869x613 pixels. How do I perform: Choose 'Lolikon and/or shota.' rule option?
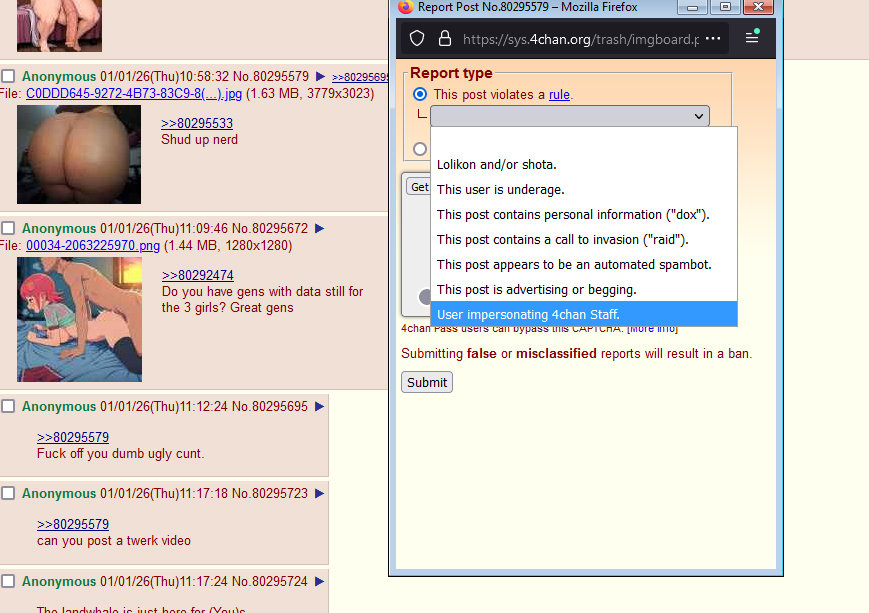(x=584, y=165)
